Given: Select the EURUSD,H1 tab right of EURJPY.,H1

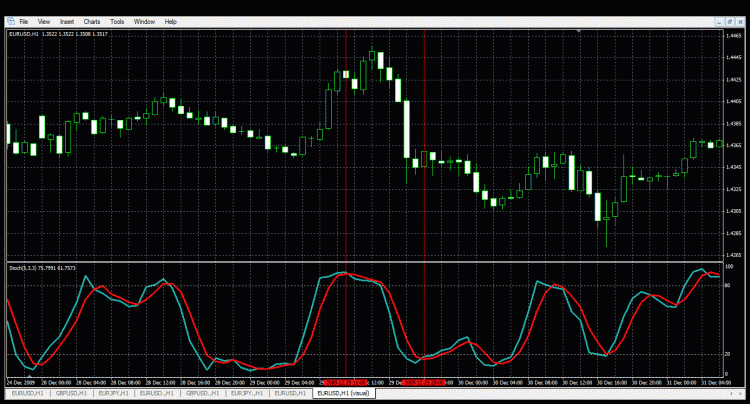Looking at the screenshot, I should 290,393.
